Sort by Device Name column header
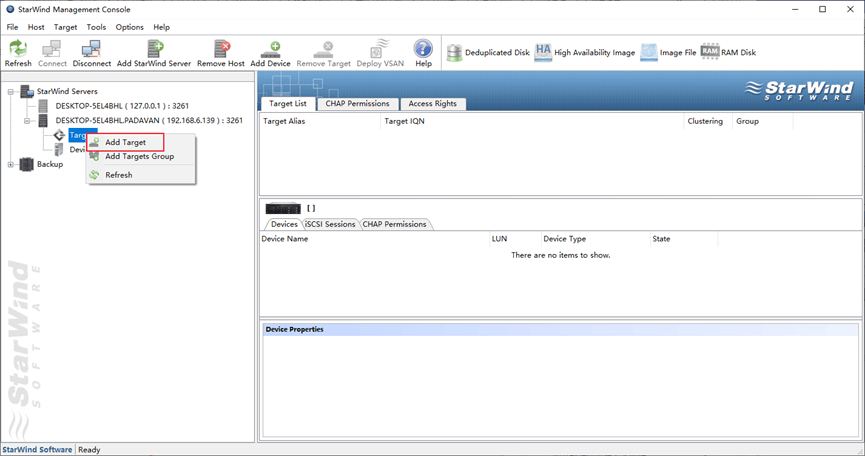Image resolution: width=865 pixels, height=456 pixels. [375, 239]
